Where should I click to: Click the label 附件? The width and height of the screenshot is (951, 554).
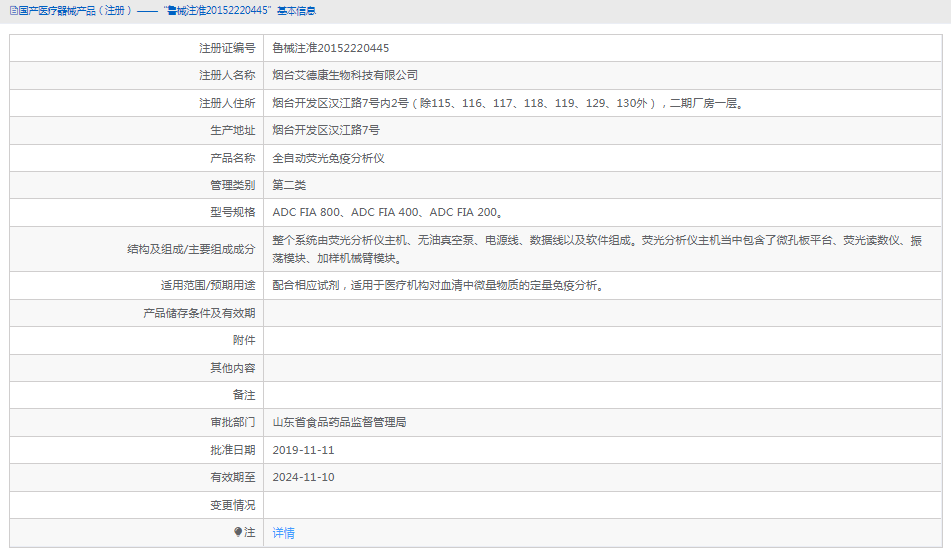pos(244,340)
